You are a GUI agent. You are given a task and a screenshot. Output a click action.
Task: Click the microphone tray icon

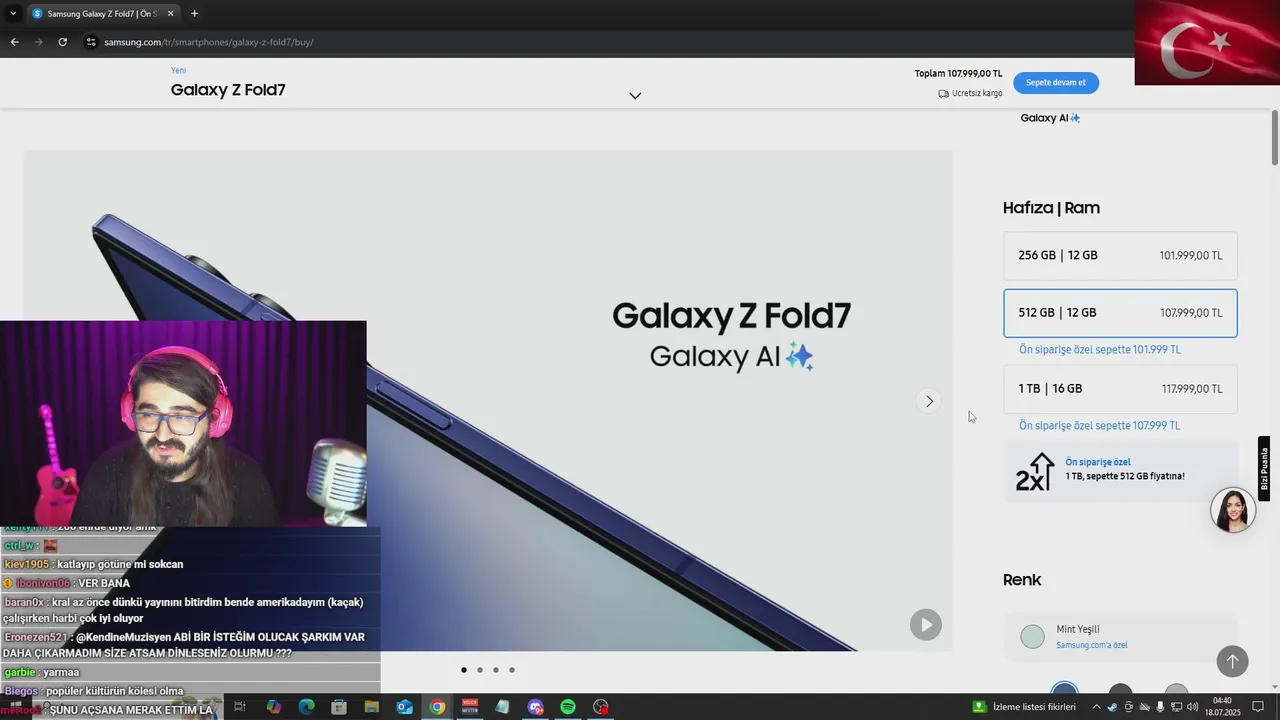[x=1160, y=707]
